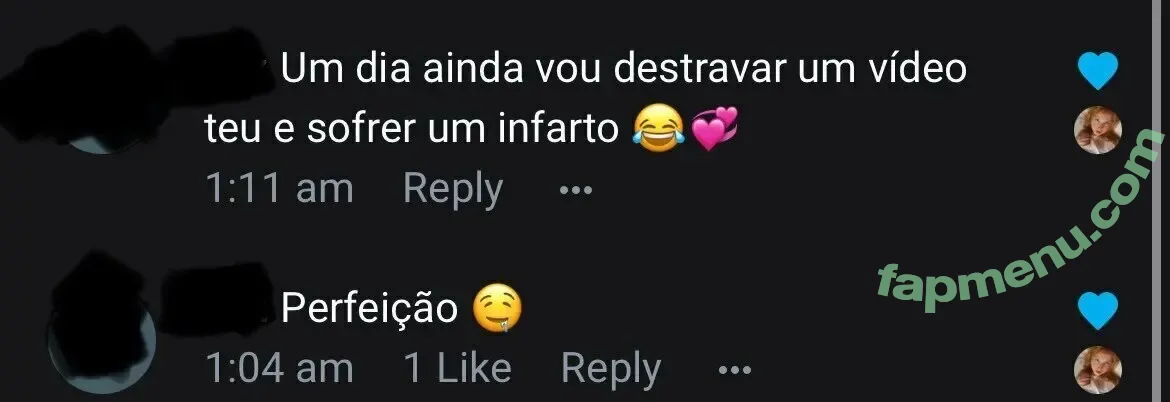Open the three-dot menu on 1:04 am comment

click(x=733, y=369)
